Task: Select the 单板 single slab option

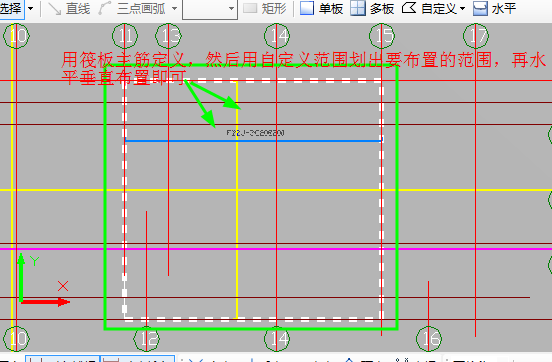Action: (x=321, y=8)
